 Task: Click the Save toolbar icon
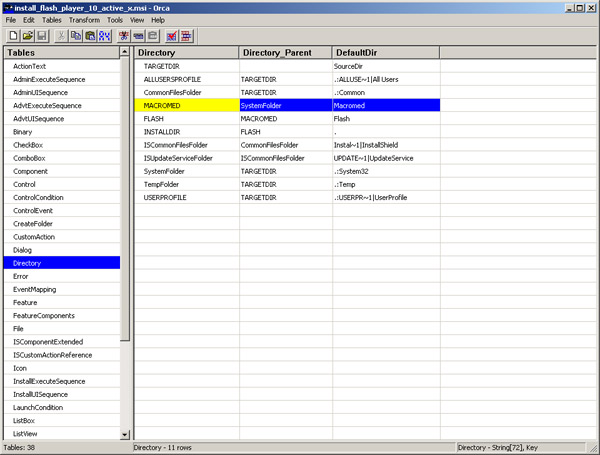(42, 36)
